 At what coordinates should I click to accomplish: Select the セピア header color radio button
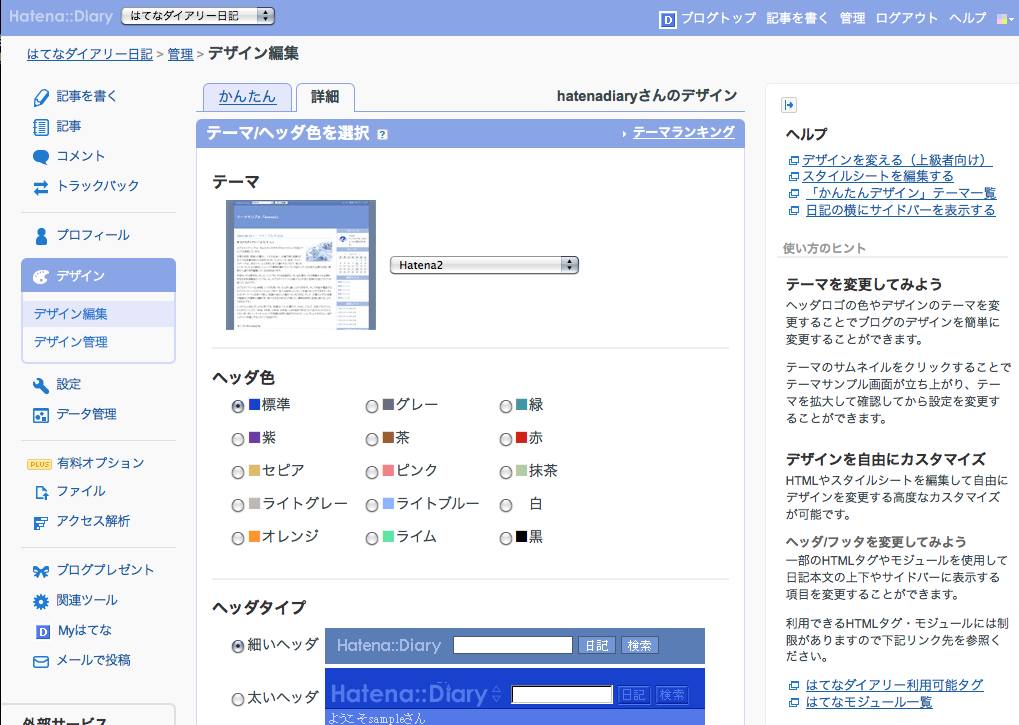pyautogui.click(x=238, y=472)
